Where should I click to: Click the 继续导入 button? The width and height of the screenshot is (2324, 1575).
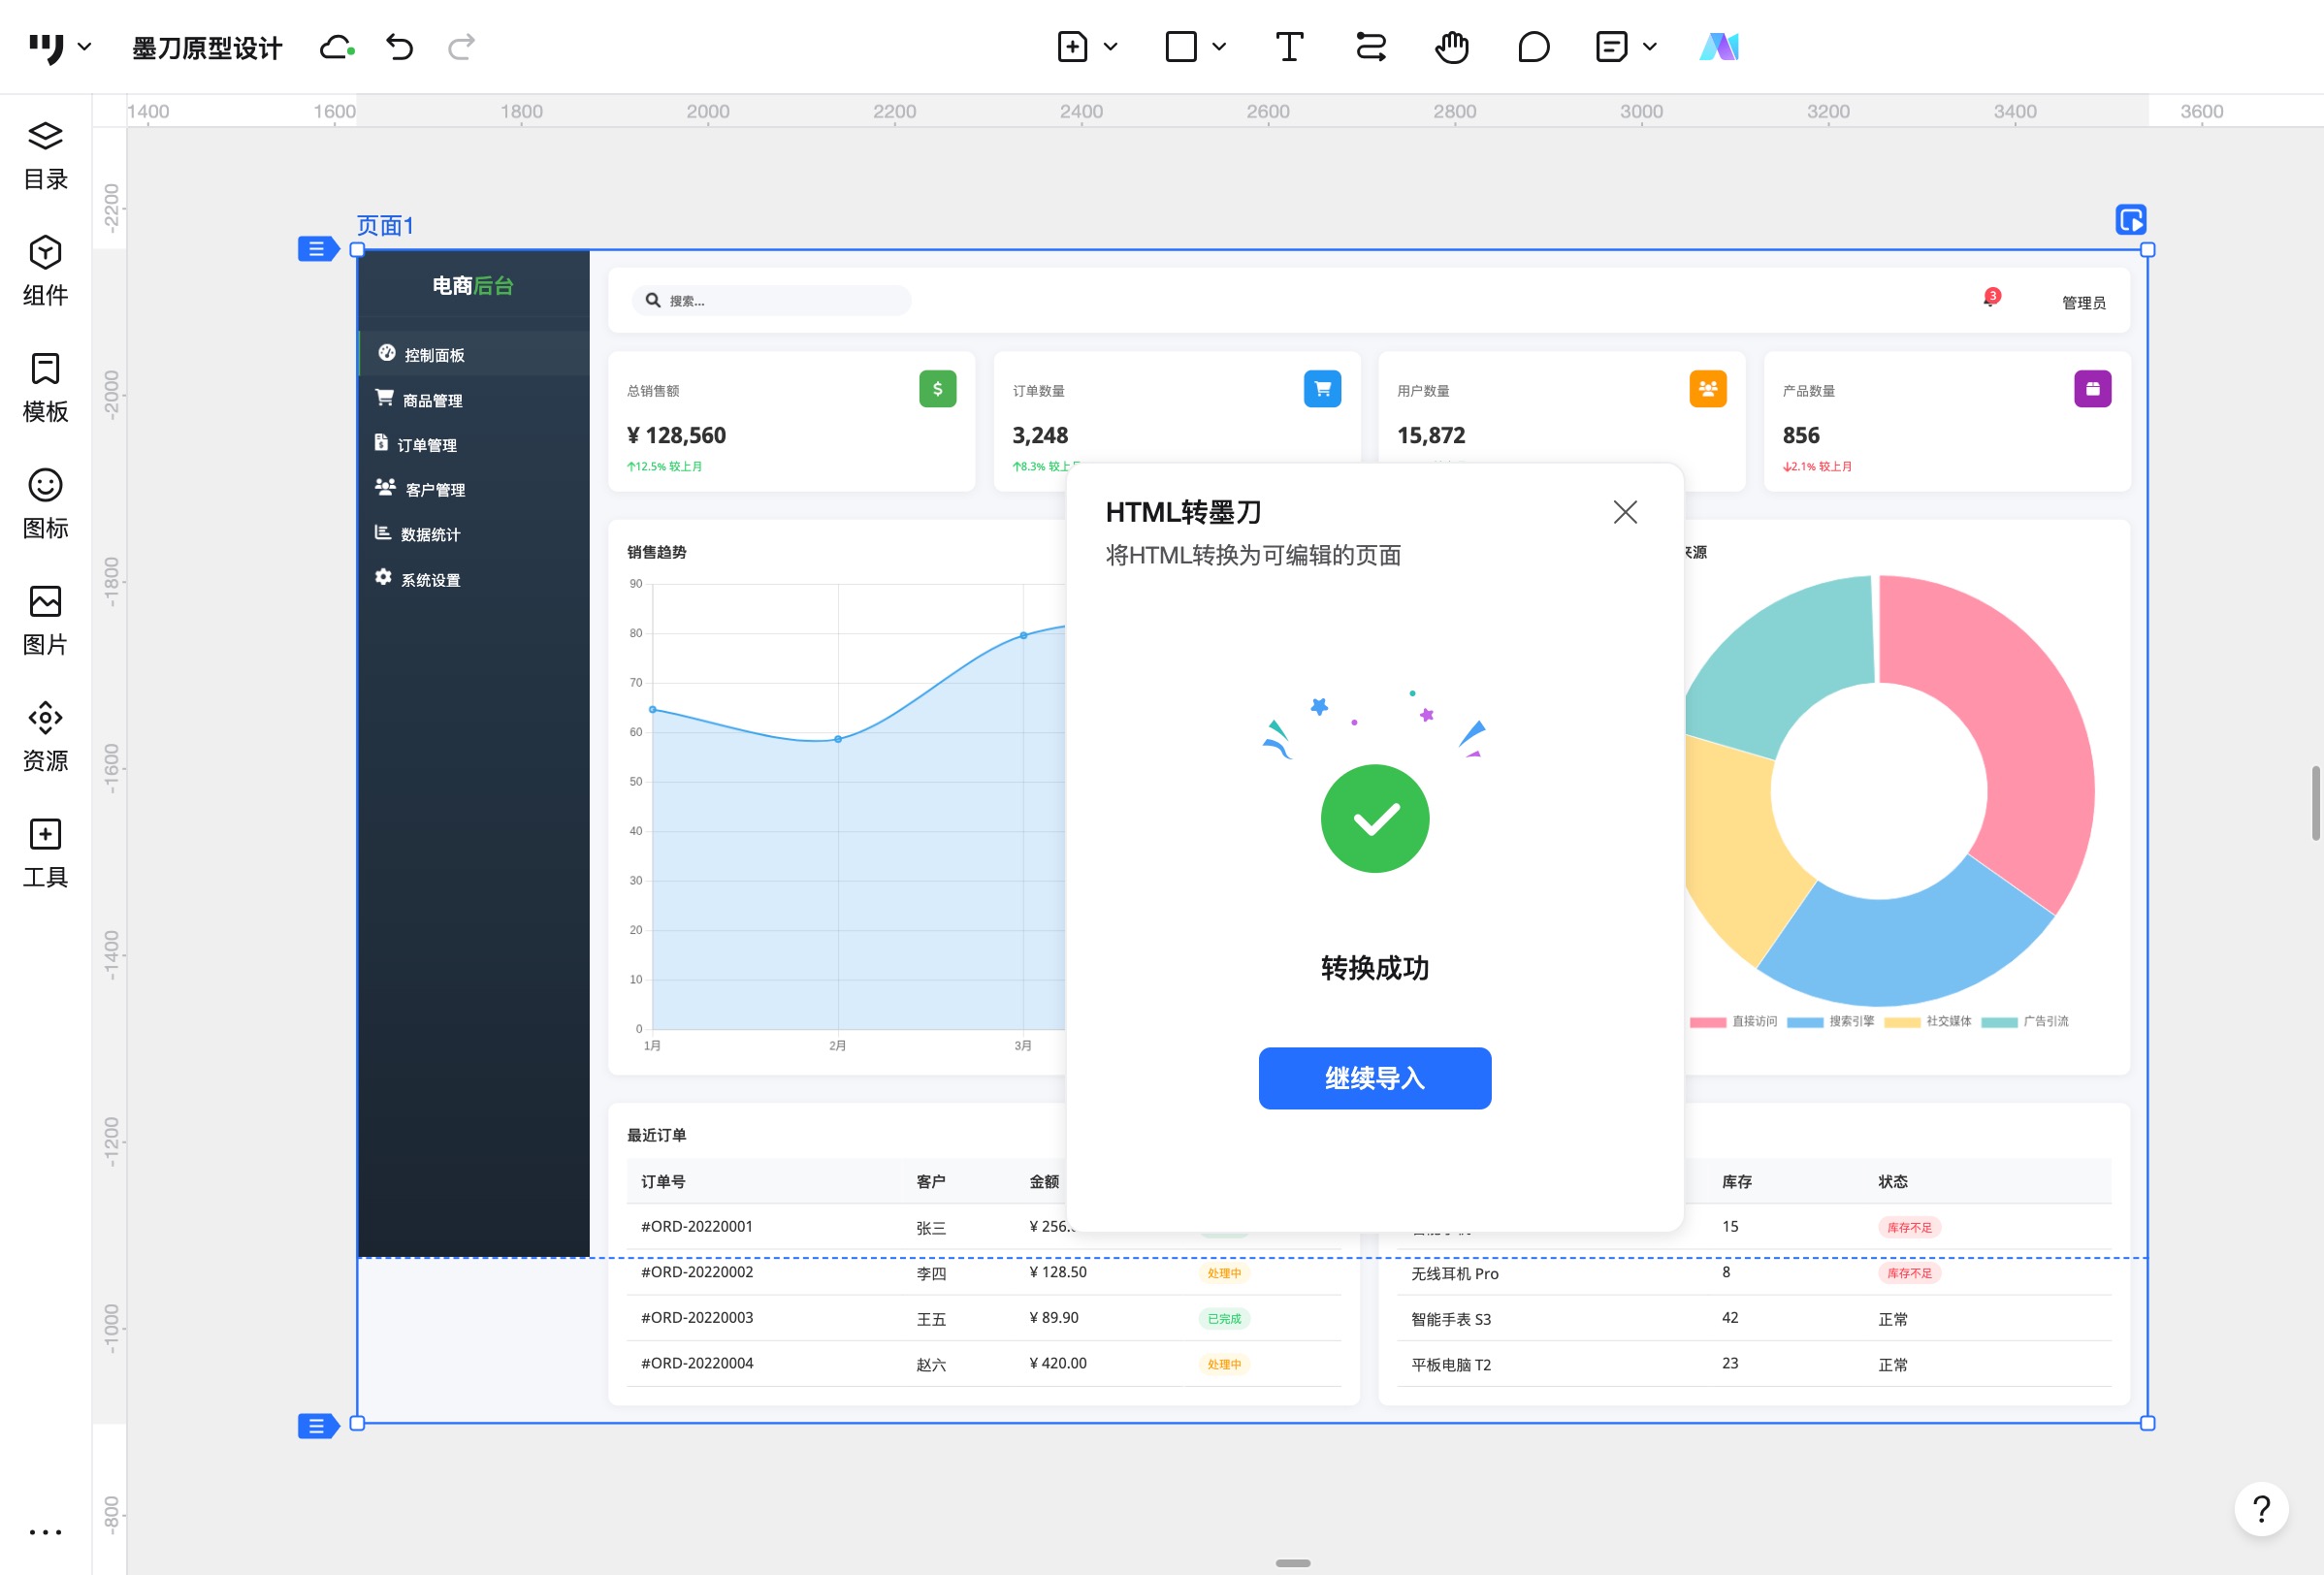(x=1374, y=1077)
